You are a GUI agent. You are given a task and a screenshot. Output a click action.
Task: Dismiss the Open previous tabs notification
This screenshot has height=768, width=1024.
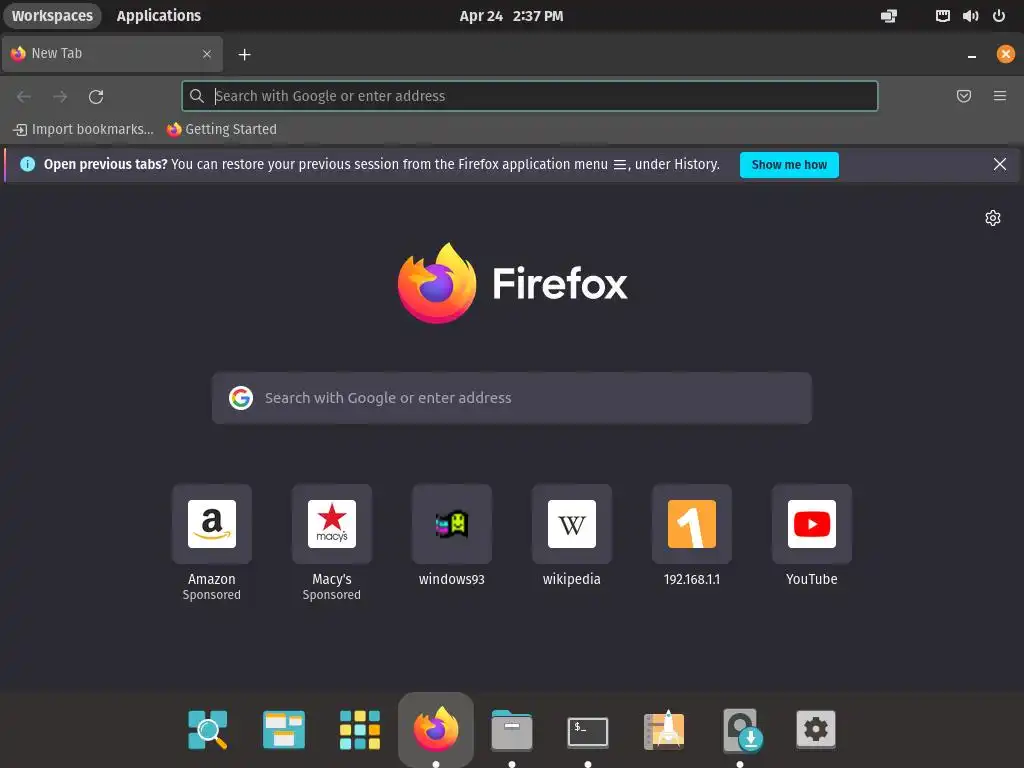tap(1000, 165)
